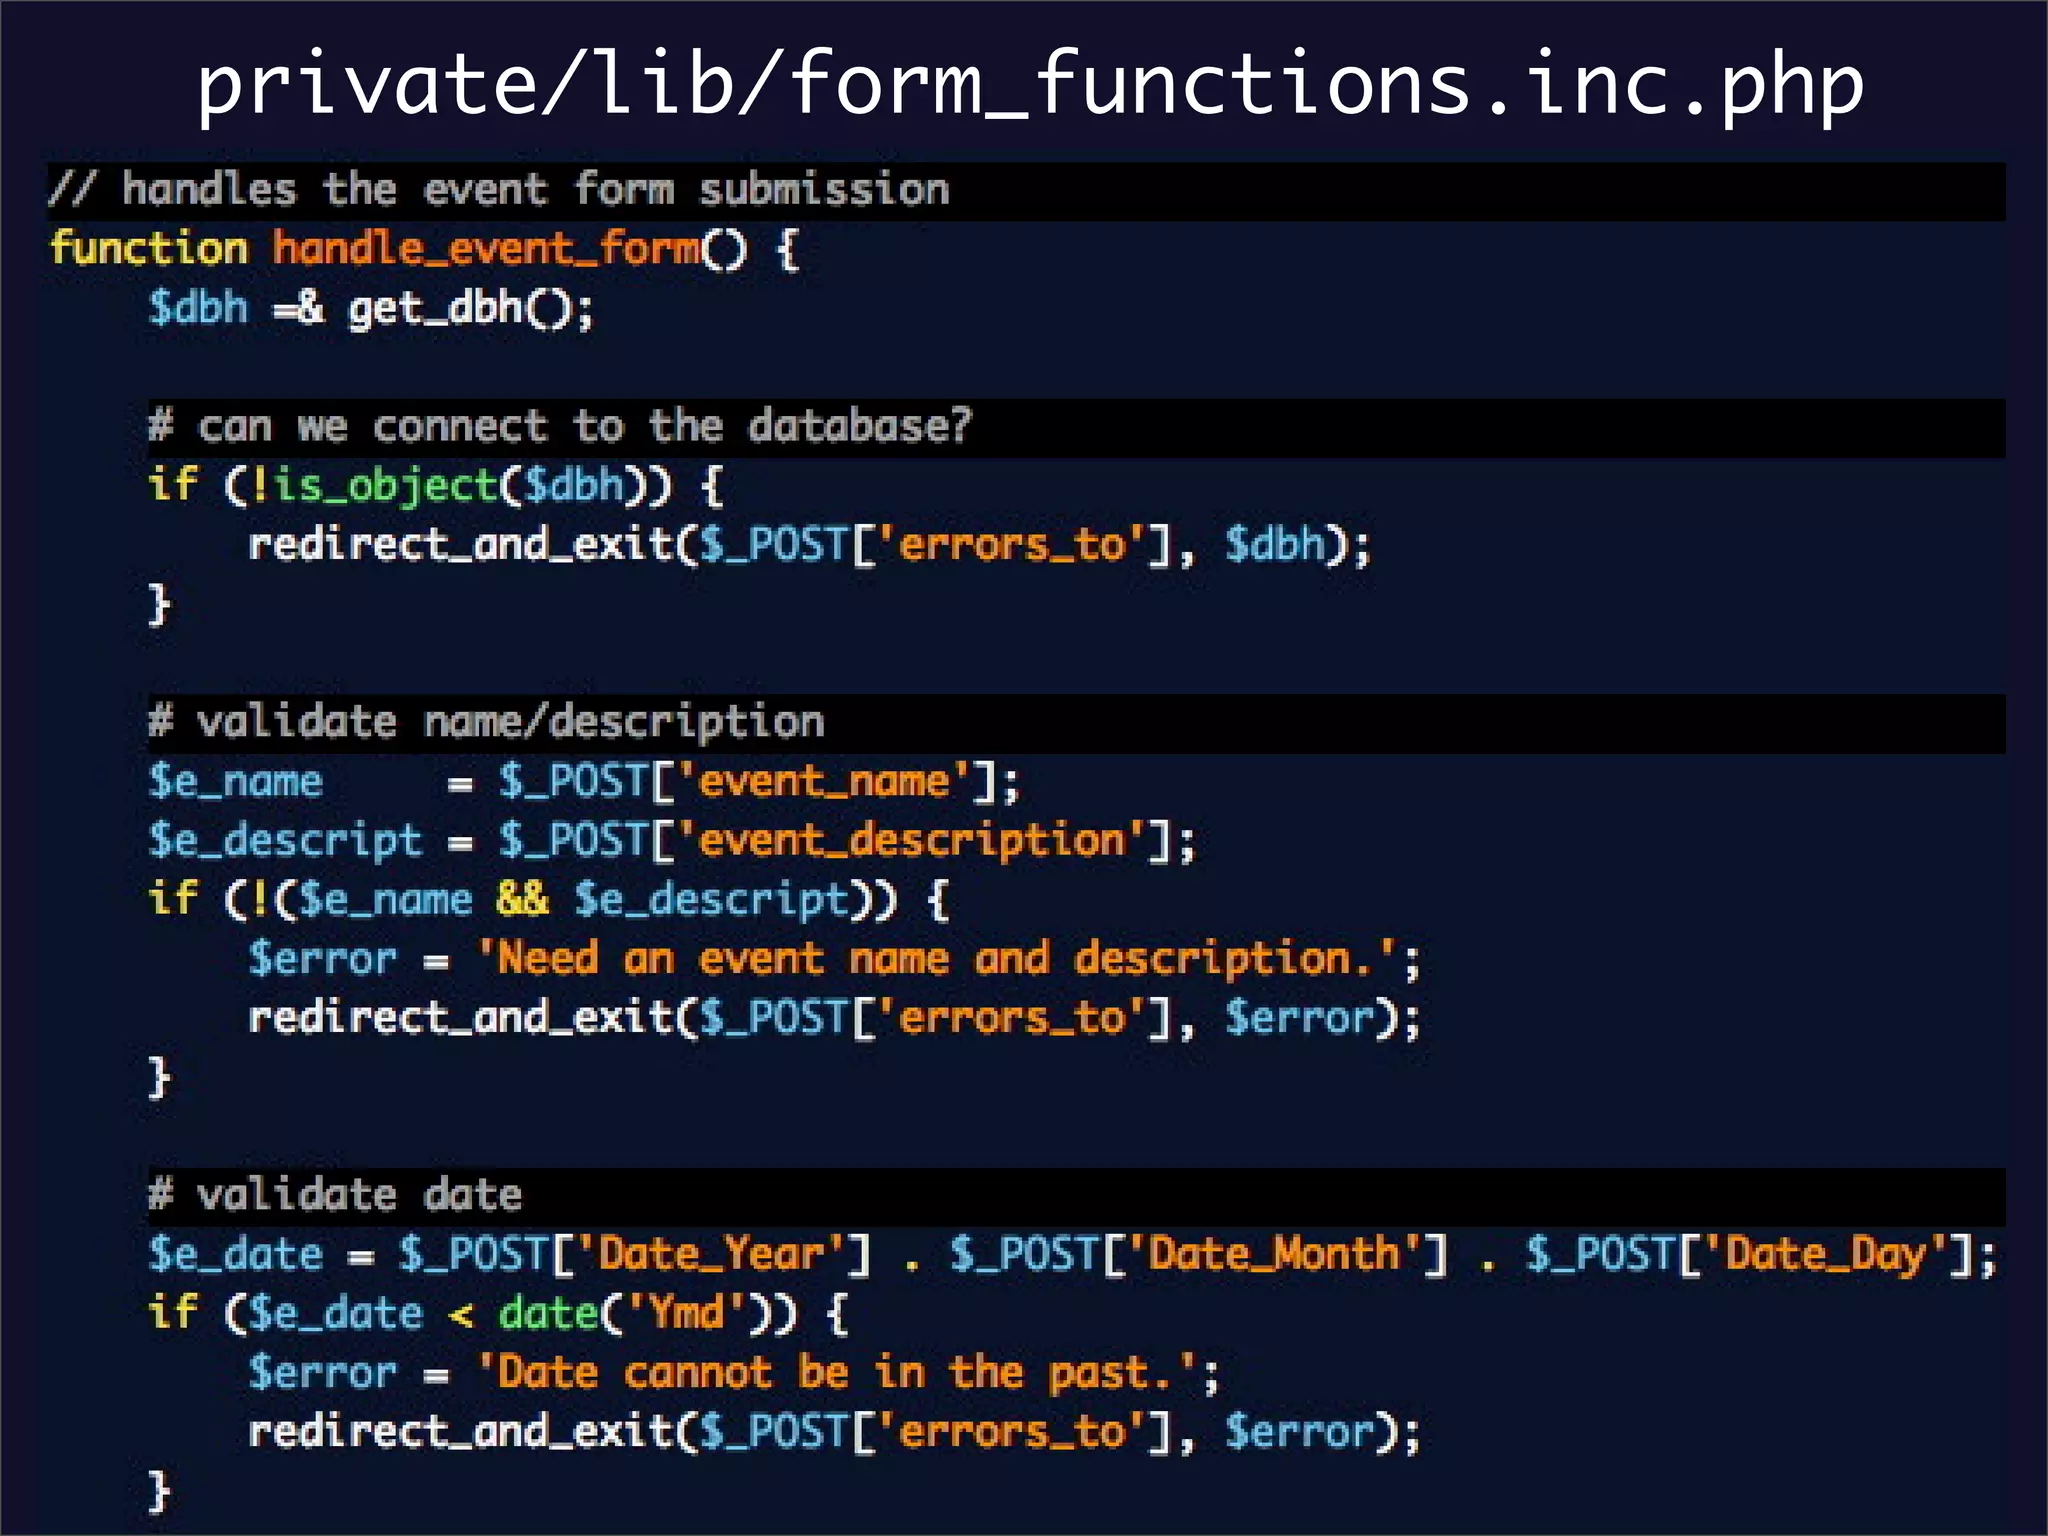Click the 'Date_Month' string key
Image resolution: width=2048 pixels, height=1536 pixels.
click(x=1273, y=1254)
